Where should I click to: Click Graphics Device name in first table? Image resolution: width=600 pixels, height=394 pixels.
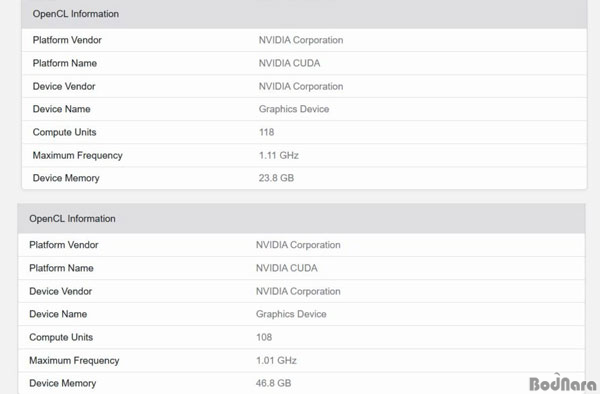tap(294, 109)
